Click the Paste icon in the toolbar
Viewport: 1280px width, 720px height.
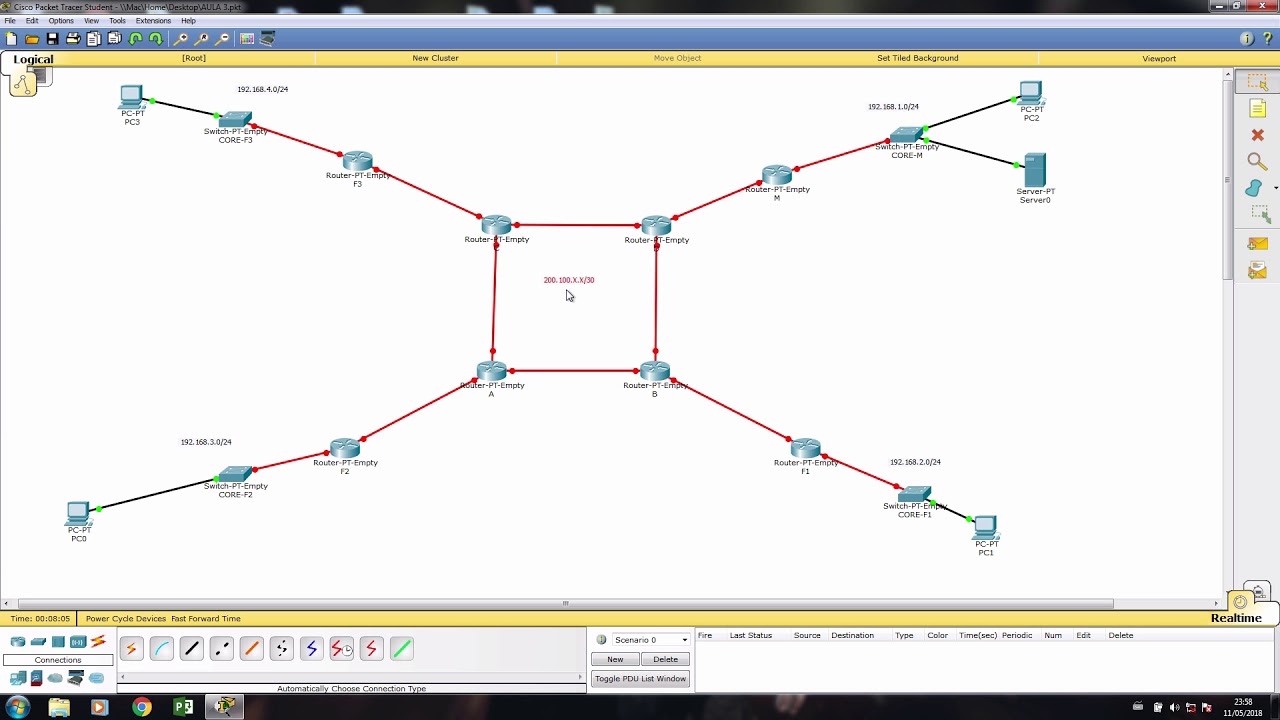114,39
